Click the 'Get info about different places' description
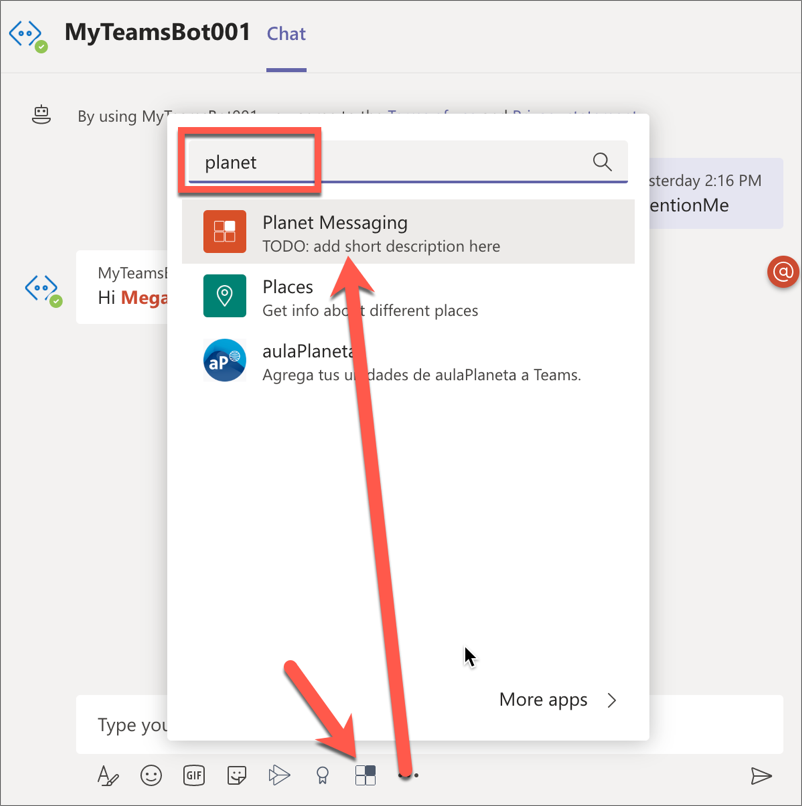The width and height of the screenshot is (802, 806). pyautogui.click(x=370, y=310)
